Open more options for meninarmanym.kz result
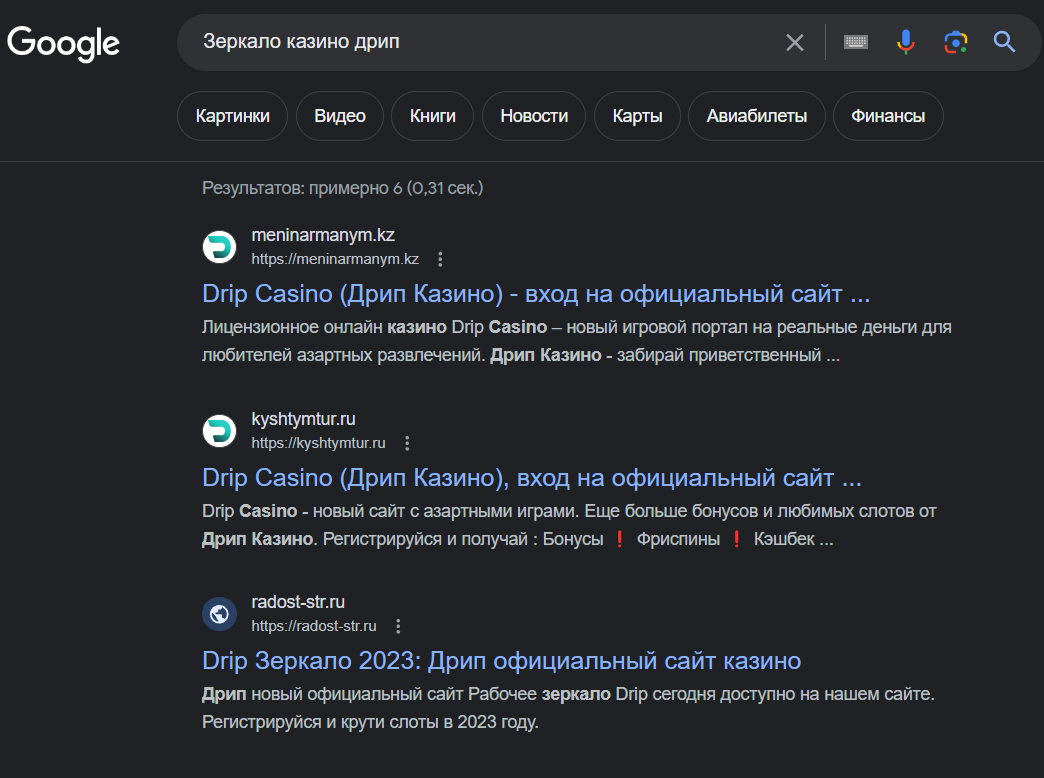 coord(440,259)
